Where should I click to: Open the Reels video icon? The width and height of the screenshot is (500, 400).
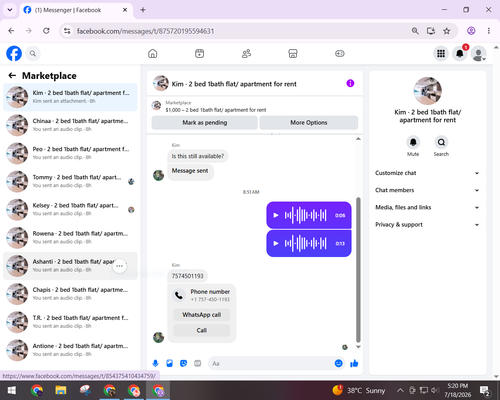pos(199,53)
